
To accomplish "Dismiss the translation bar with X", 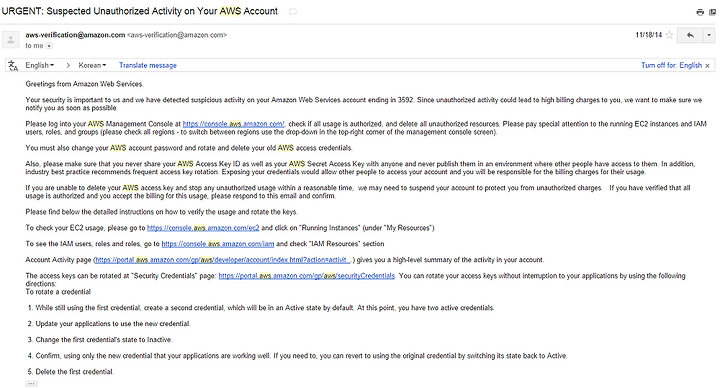I will (708, 66).
